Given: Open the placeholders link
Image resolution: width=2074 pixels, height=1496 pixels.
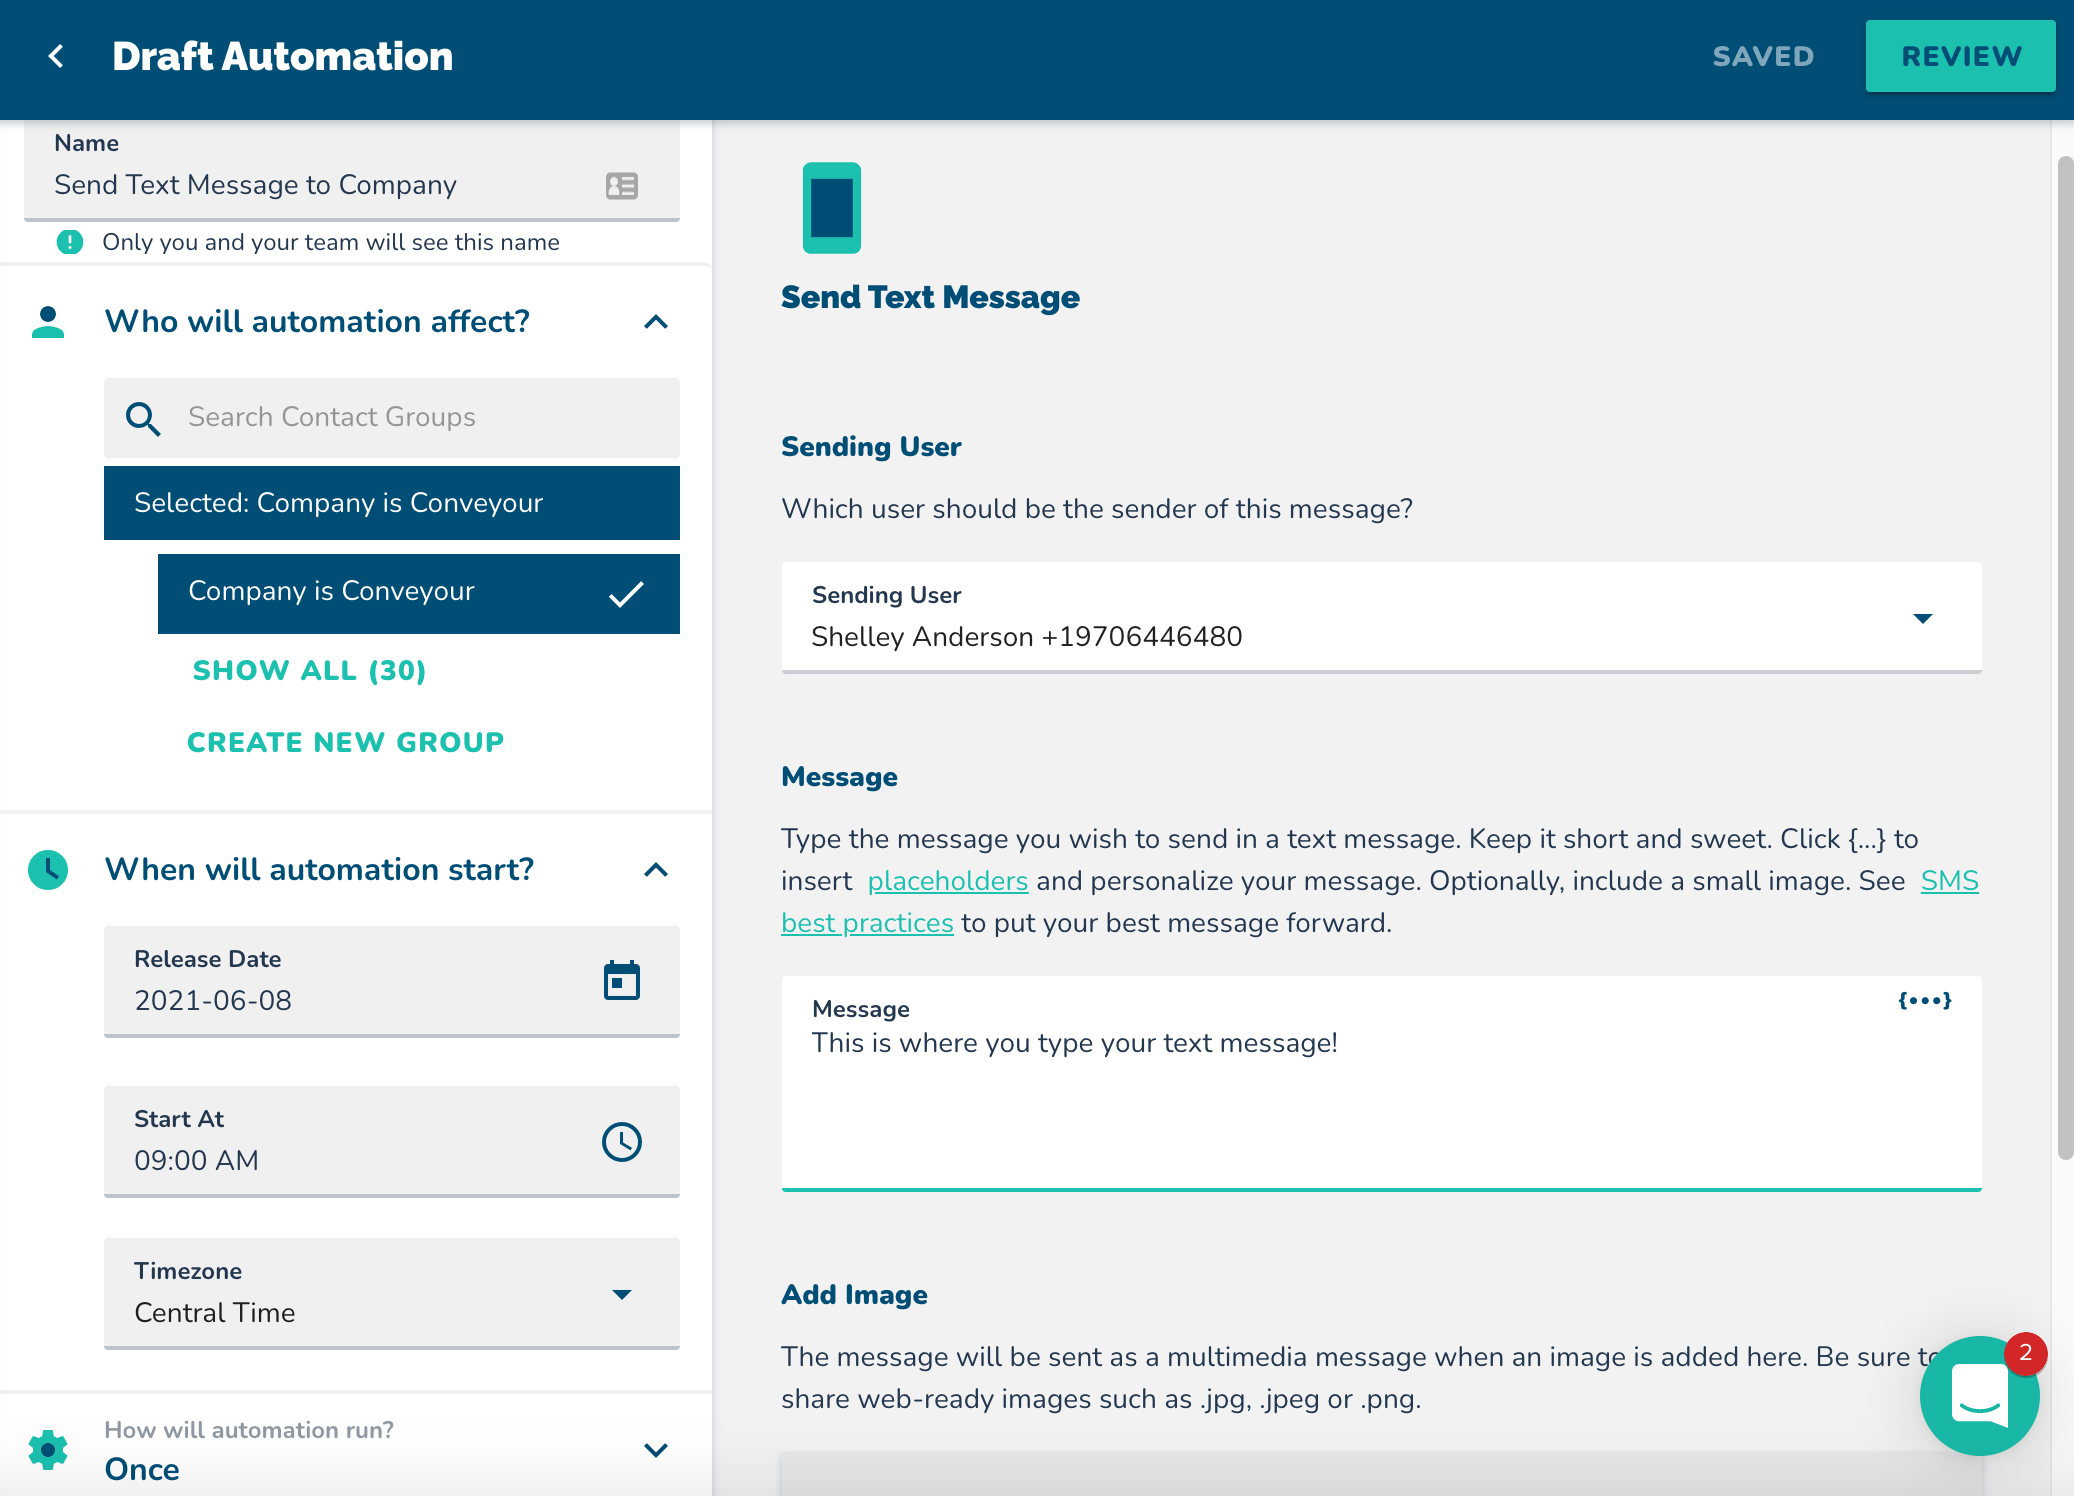Looking at the screenshot, I should pos(947,881).
